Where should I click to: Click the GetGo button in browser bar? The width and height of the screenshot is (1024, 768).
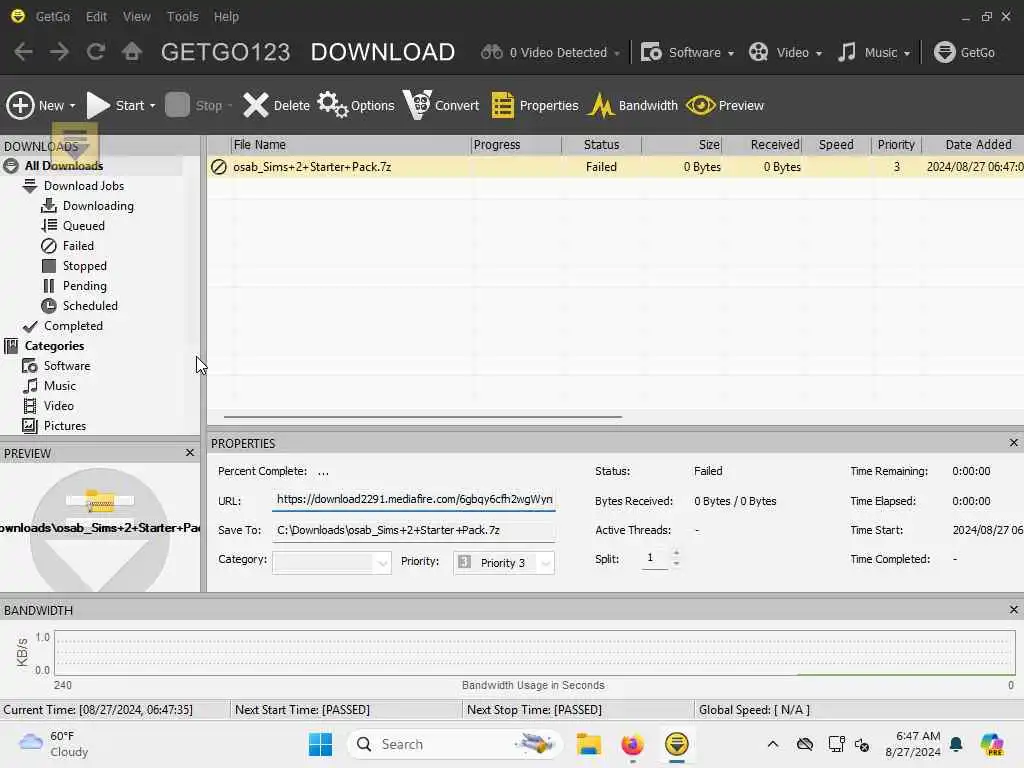point(964,52)
